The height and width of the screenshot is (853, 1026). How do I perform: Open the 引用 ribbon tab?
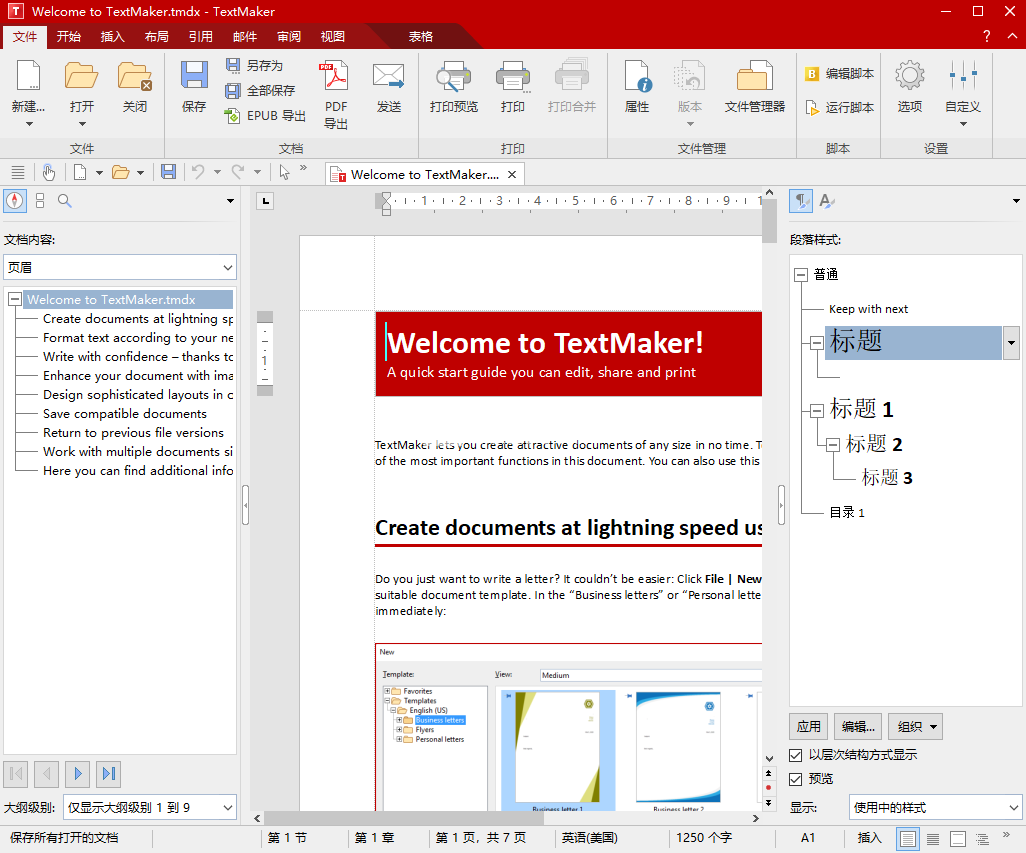200,37
